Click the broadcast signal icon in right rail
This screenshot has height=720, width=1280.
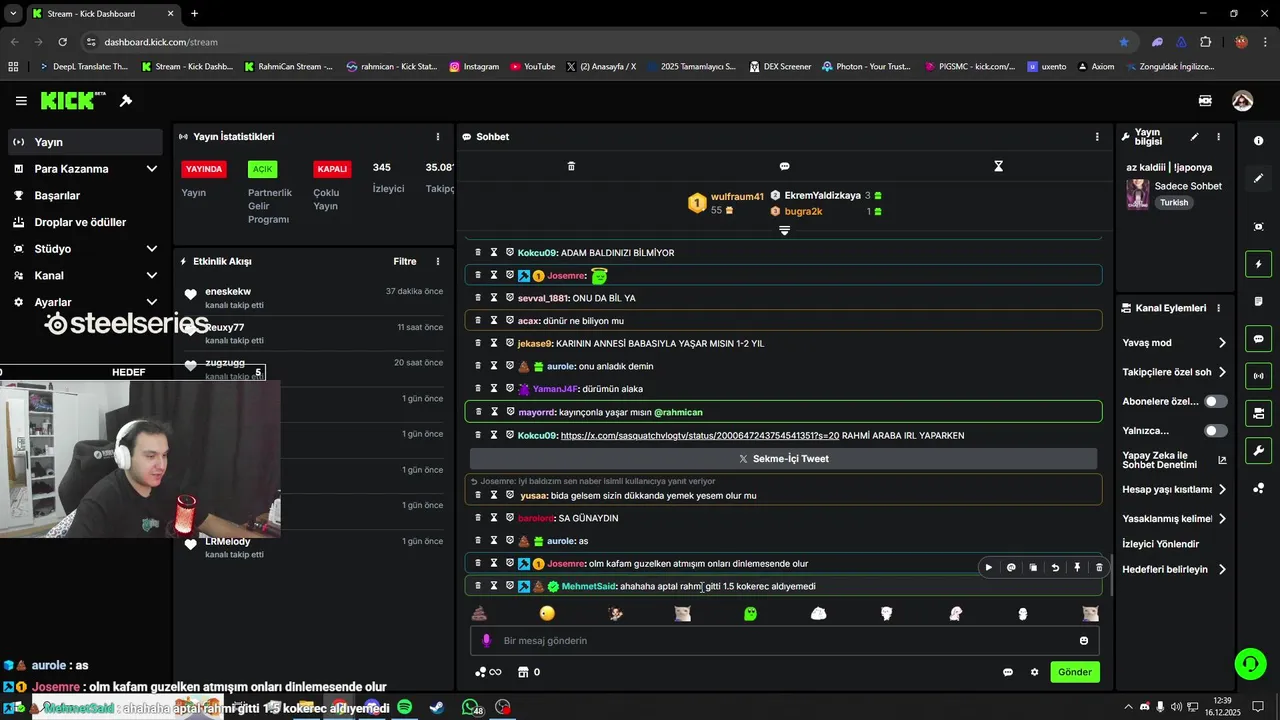[1258, 376]
